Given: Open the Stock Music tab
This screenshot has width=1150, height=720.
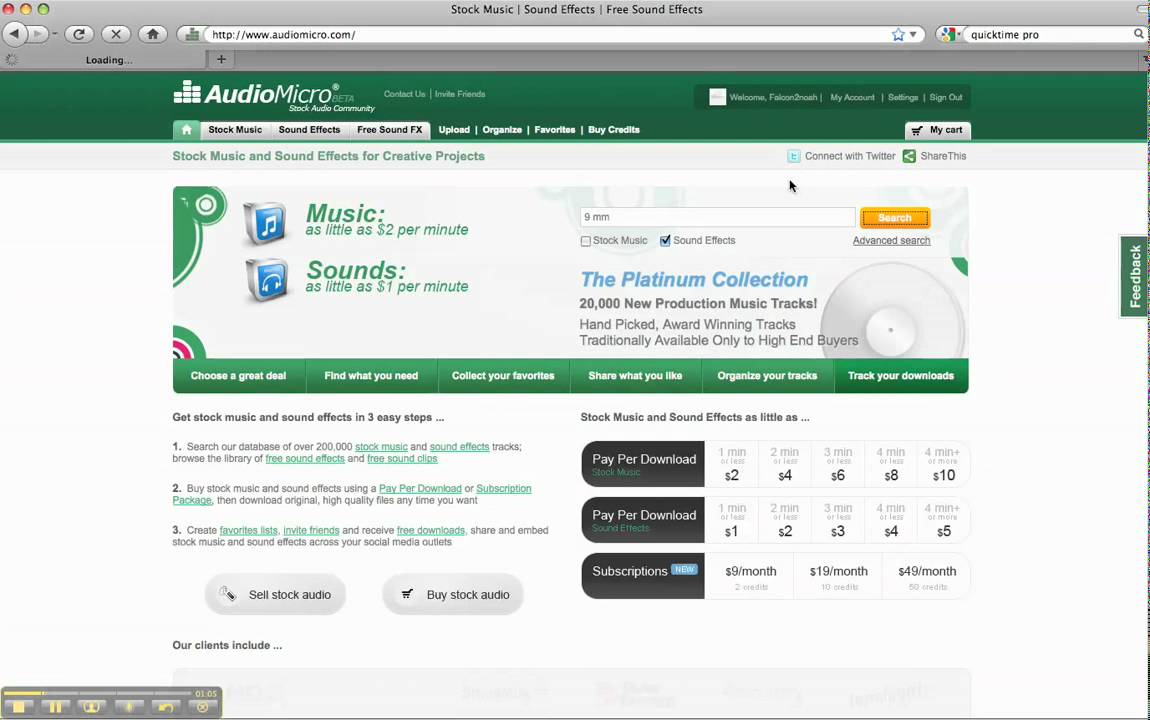Looking at the screenshot, I should [235, 130].
